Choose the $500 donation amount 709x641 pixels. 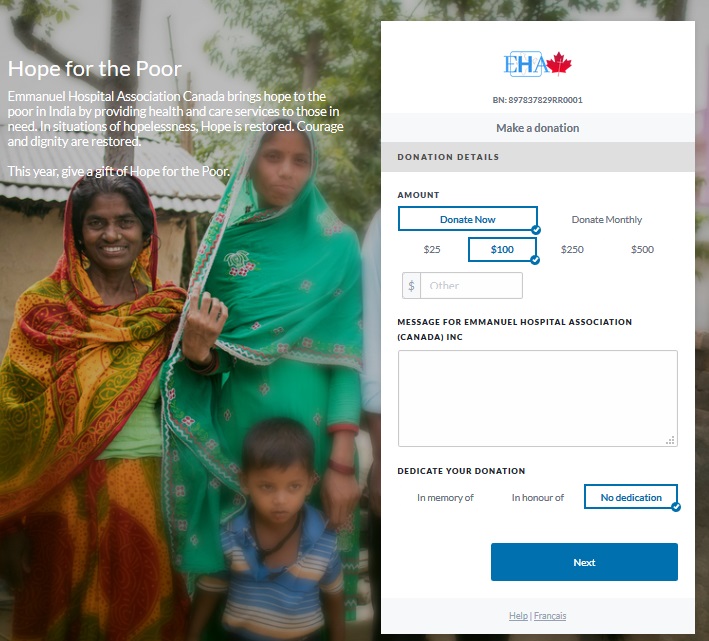pyautogui.click(x=642, y=250)
